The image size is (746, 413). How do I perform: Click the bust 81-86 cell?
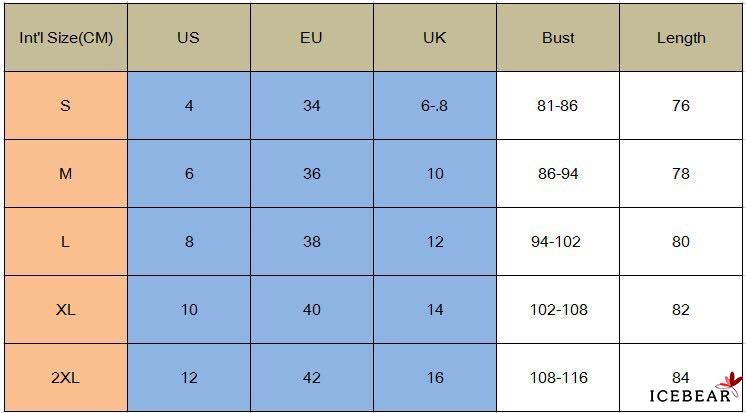(558, 106)
